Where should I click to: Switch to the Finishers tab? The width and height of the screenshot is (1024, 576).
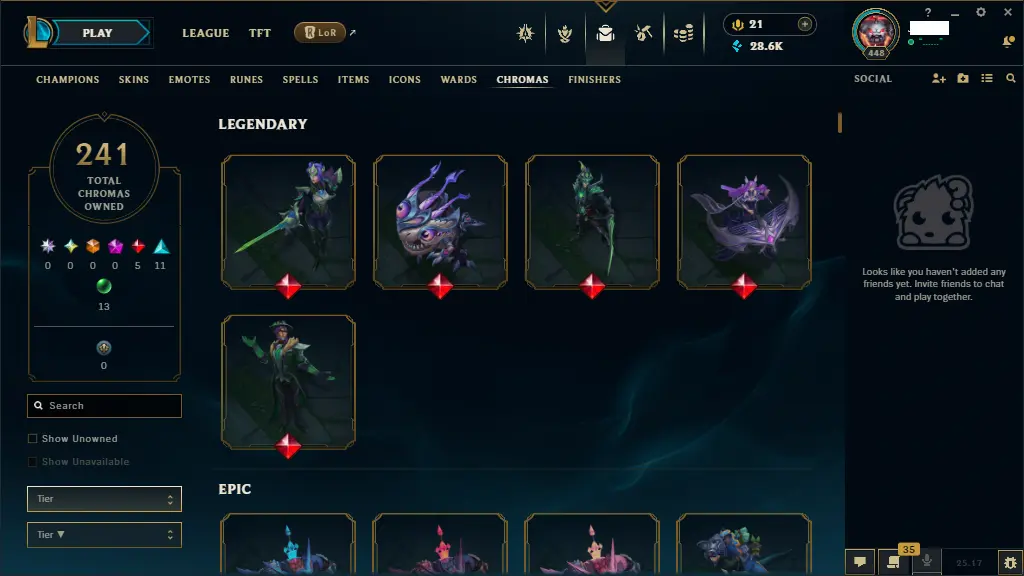point(594,80)
